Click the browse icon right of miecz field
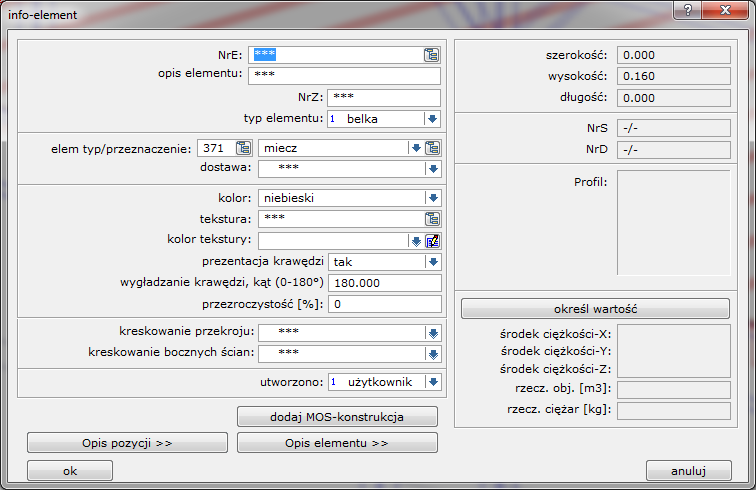 (x=432, y=148)
